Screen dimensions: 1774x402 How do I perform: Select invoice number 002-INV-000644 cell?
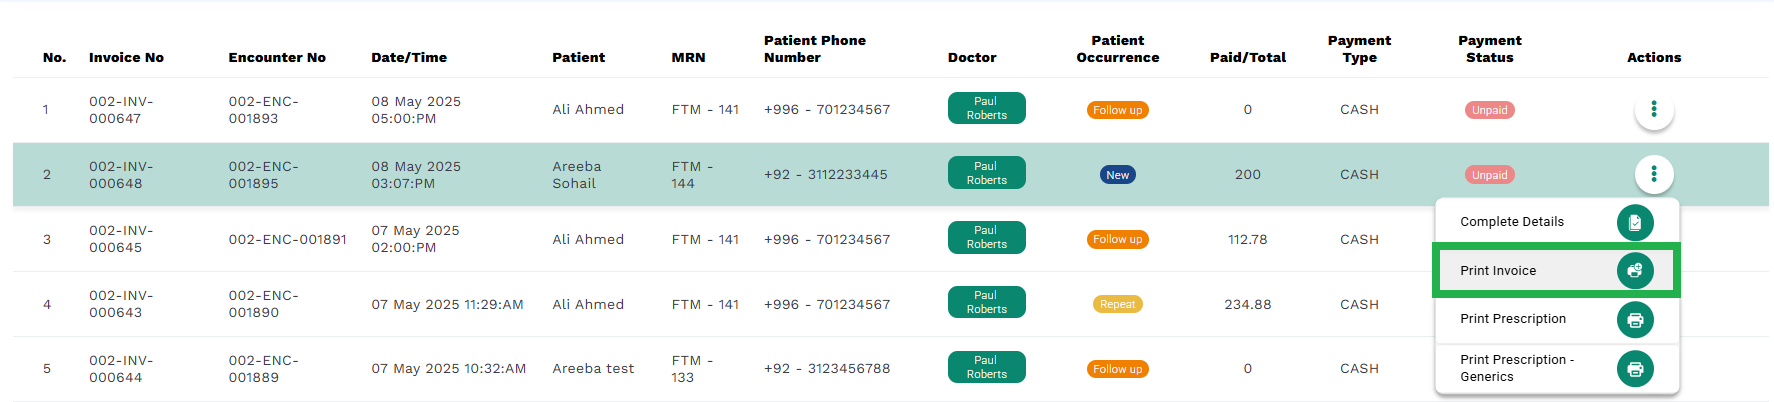tap(116, 369)
